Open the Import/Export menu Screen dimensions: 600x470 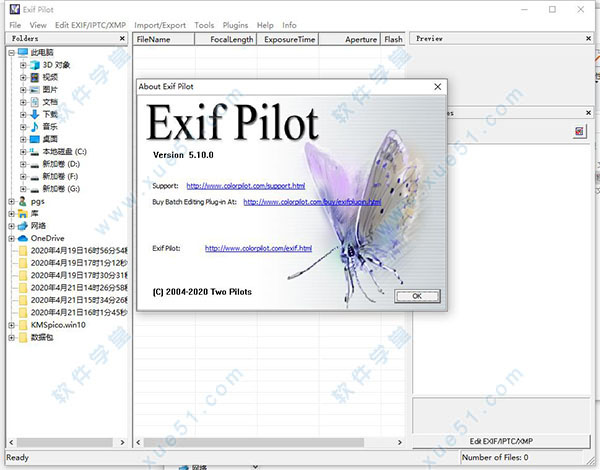tap(160, 25)
